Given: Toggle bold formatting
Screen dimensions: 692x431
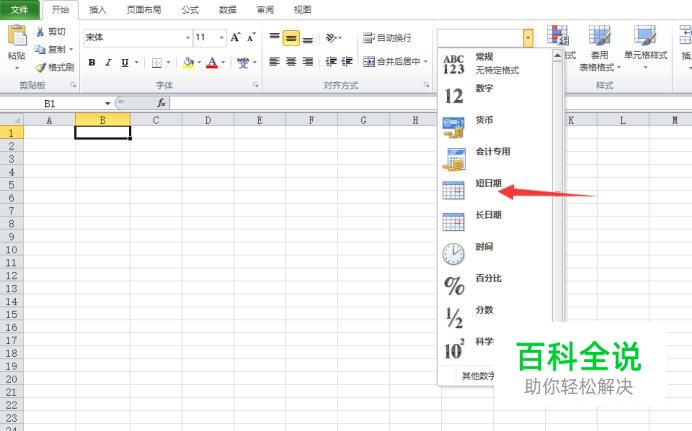Looking at the screenshot, I should pyautogui.click(x=92, y=63).
